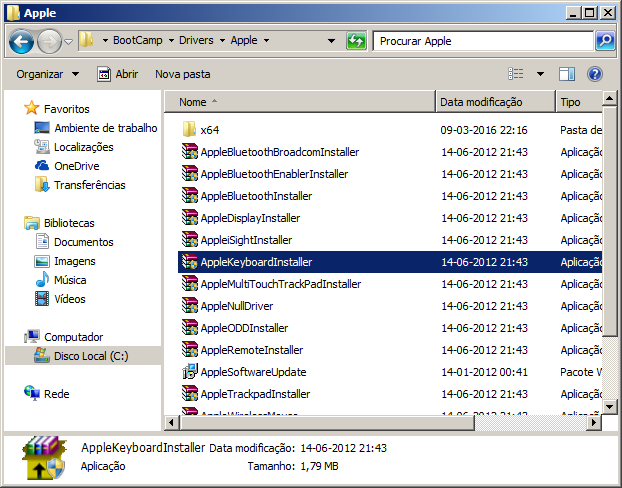Select AppleMultiTouchTrackPadInstaller file icon
The image size is (622, 488).
(x=190, y=284)
